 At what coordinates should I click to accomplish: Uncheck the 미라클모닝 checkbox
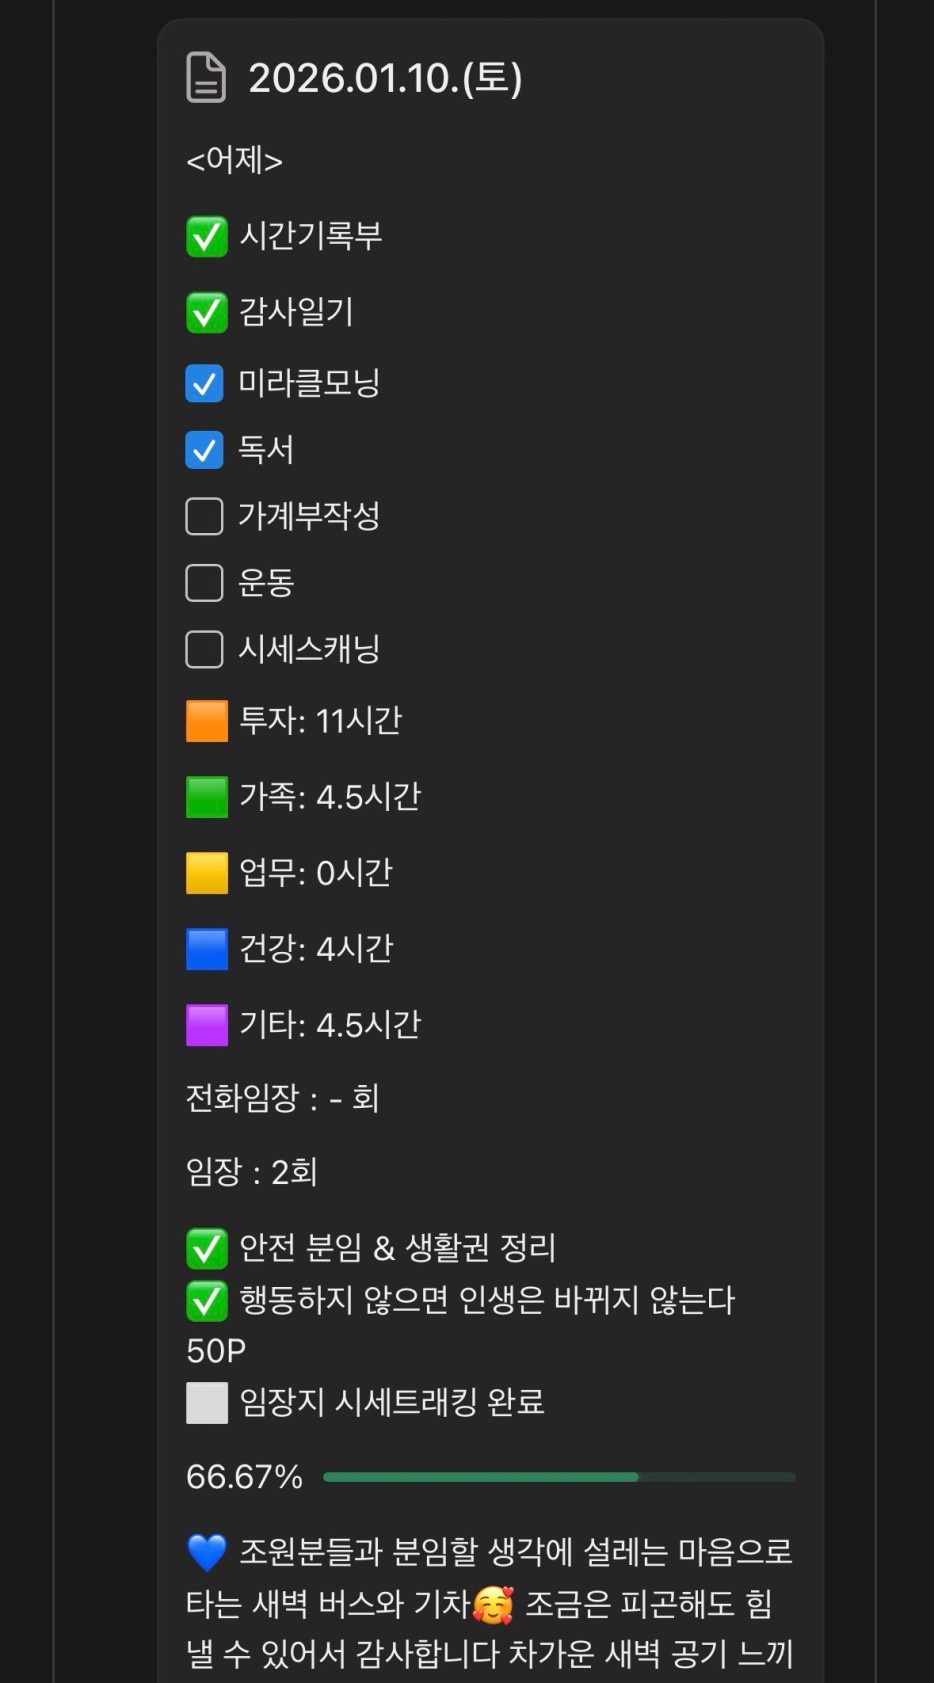(205, 383)
